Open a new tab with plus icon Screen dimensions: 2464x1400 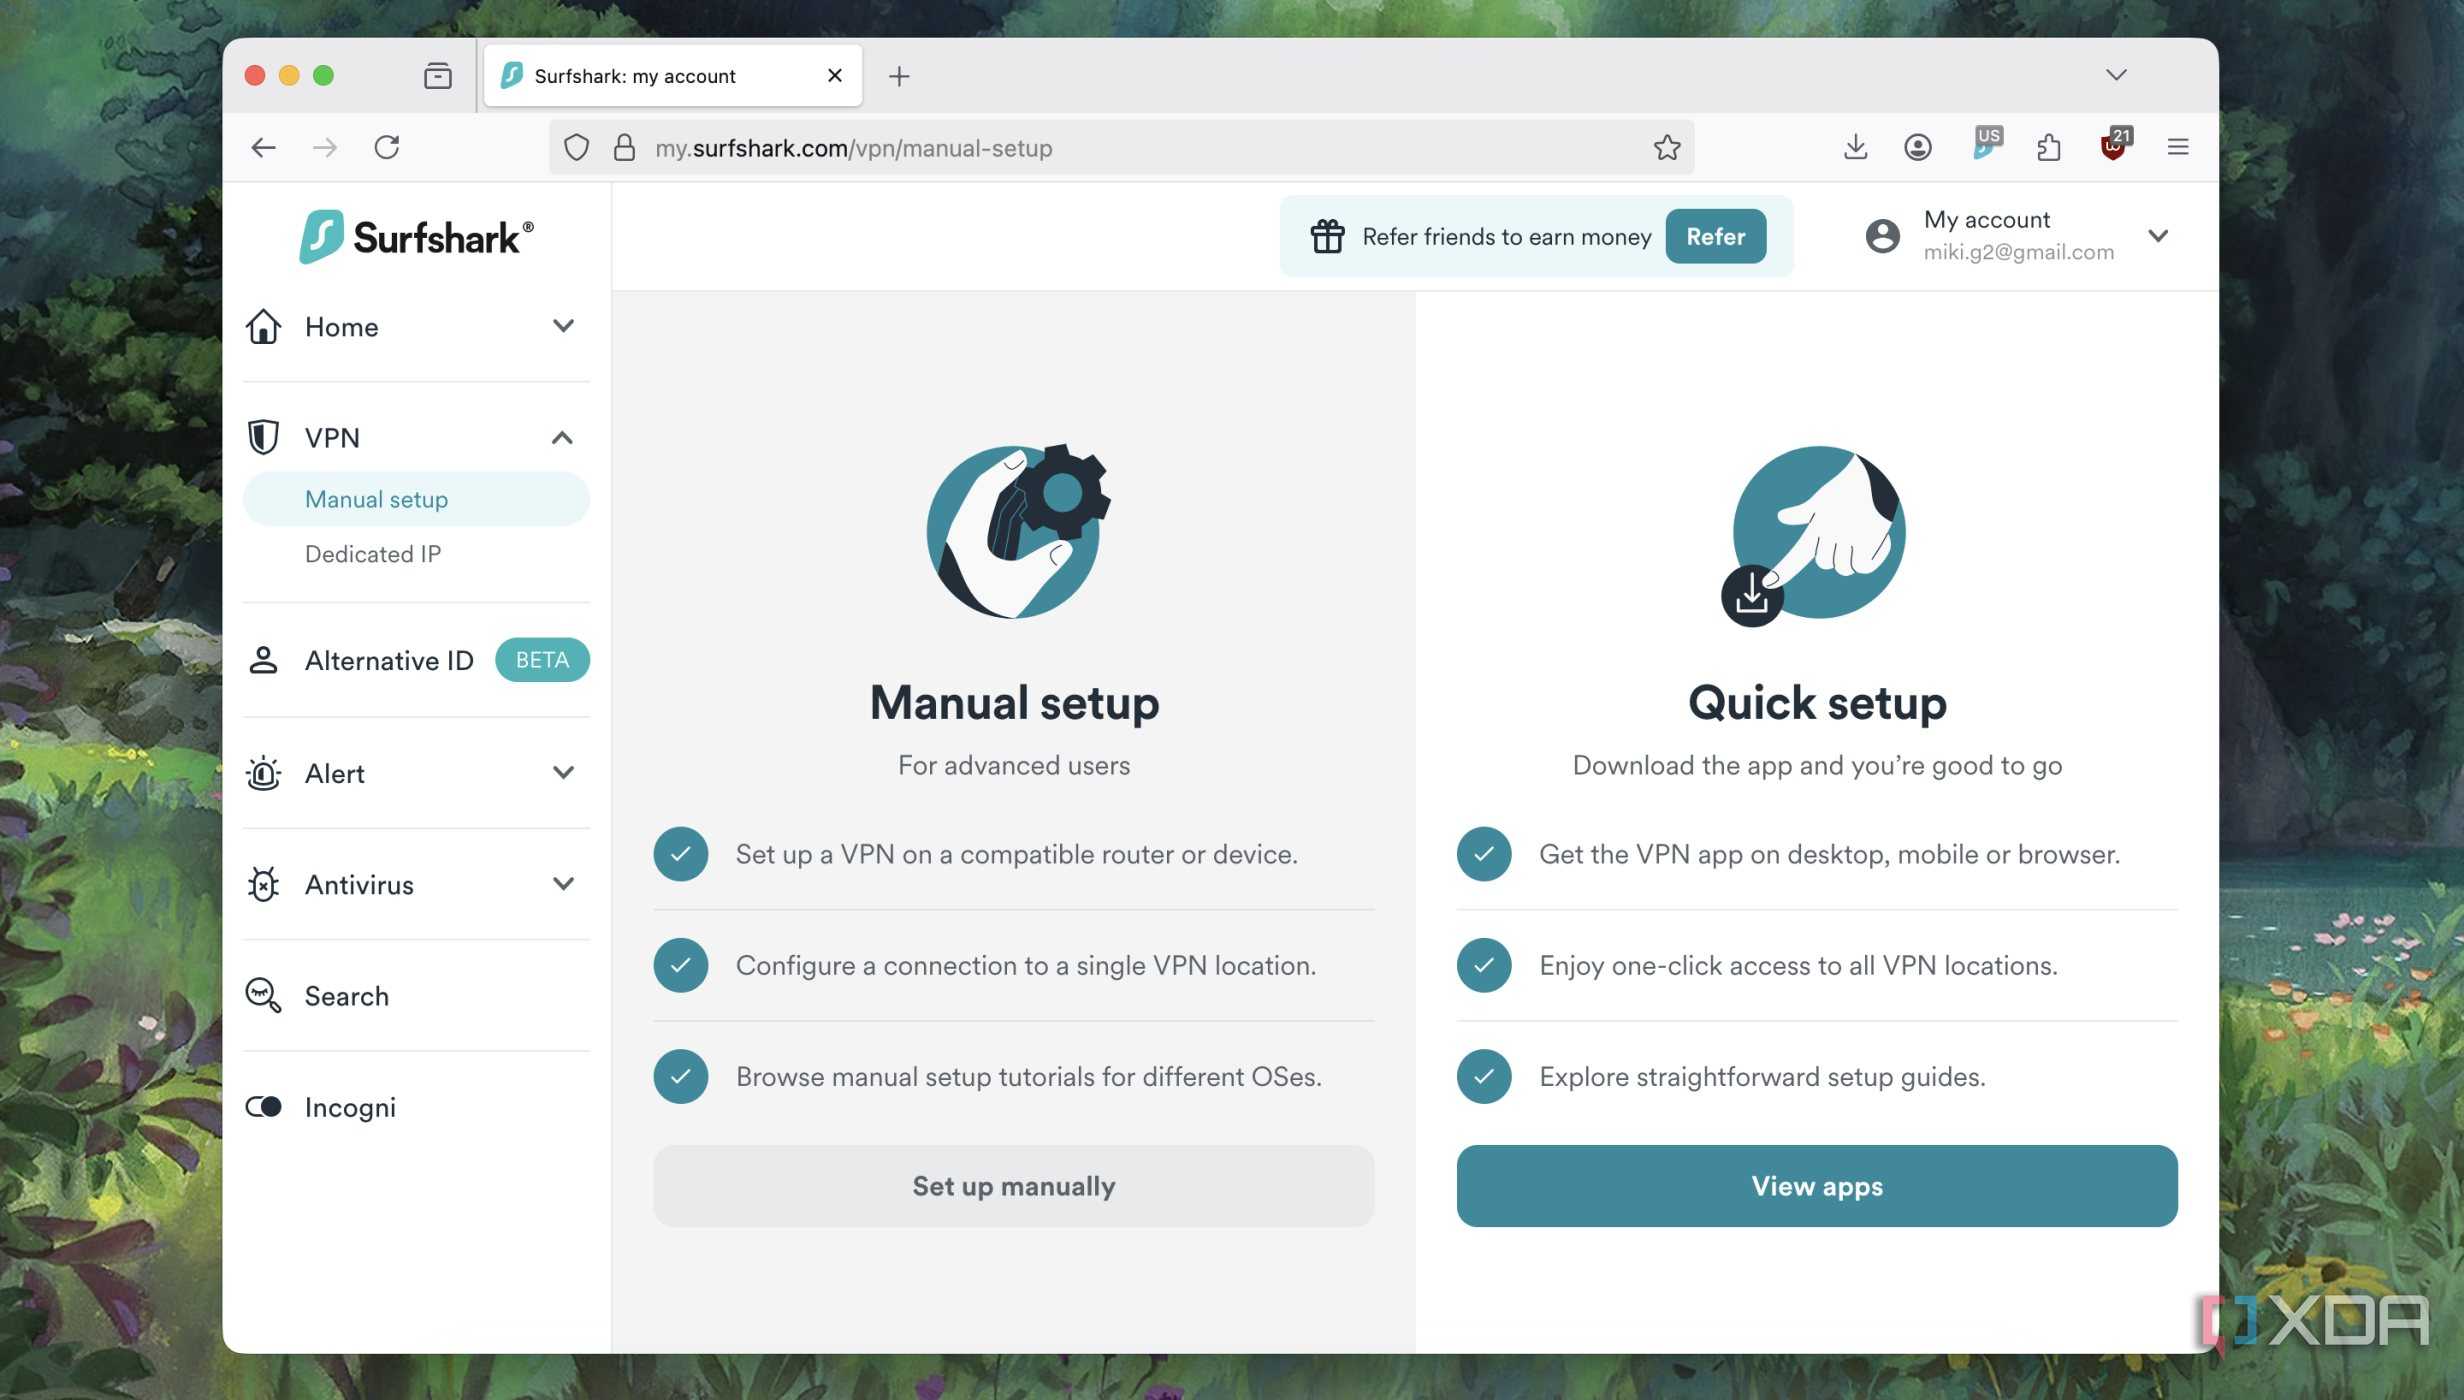[899, 76]
